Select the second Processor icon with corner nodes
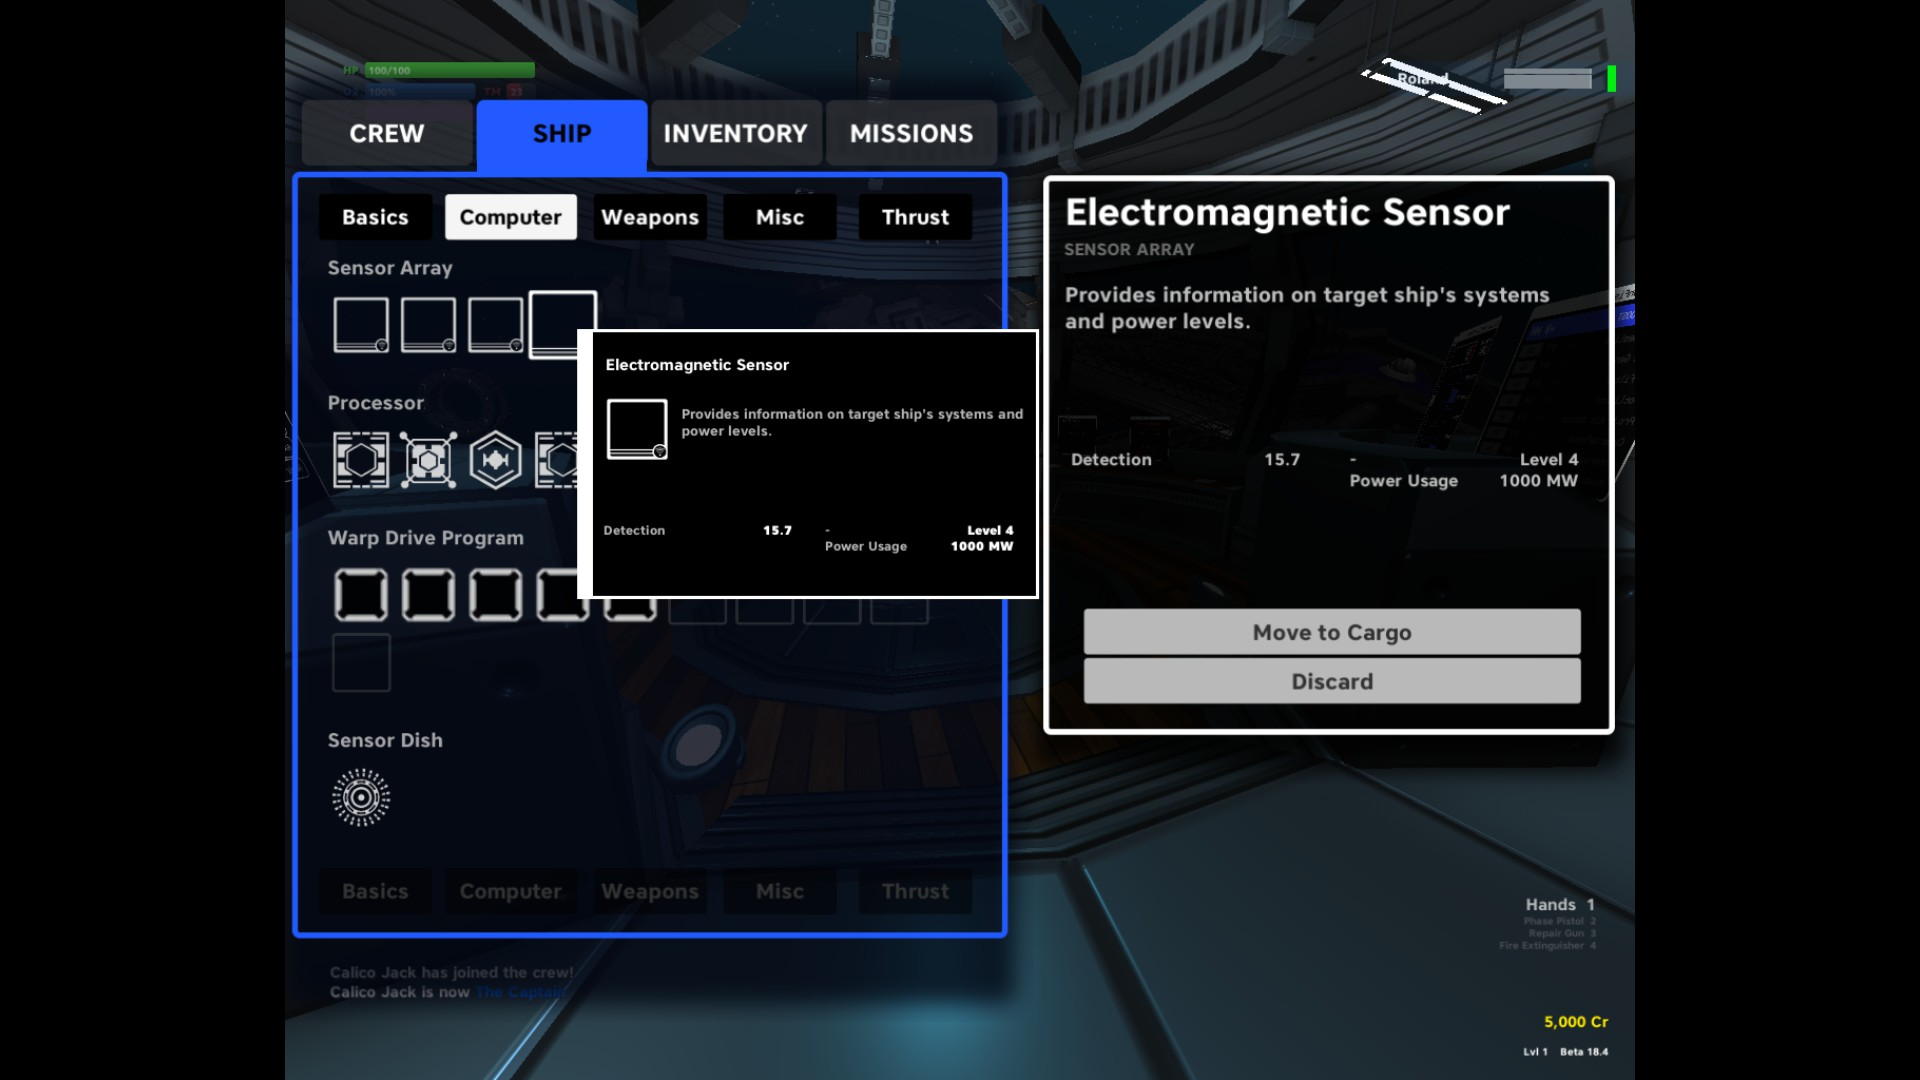Image resolution: width=1920 pixels, height=1080 pixels. tap(428, 460)
